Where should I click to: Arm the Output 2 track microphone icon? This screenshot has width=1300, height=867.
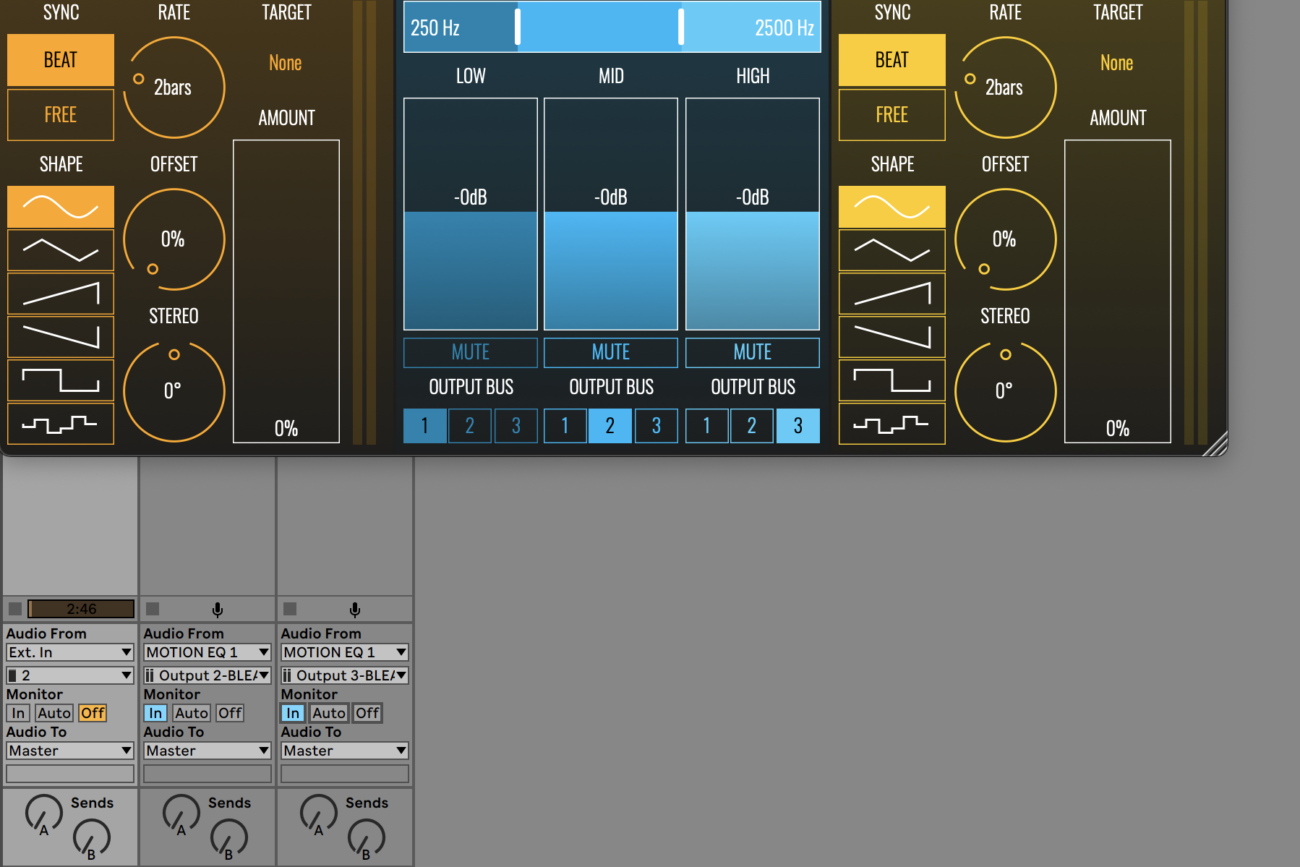(217, 609)
